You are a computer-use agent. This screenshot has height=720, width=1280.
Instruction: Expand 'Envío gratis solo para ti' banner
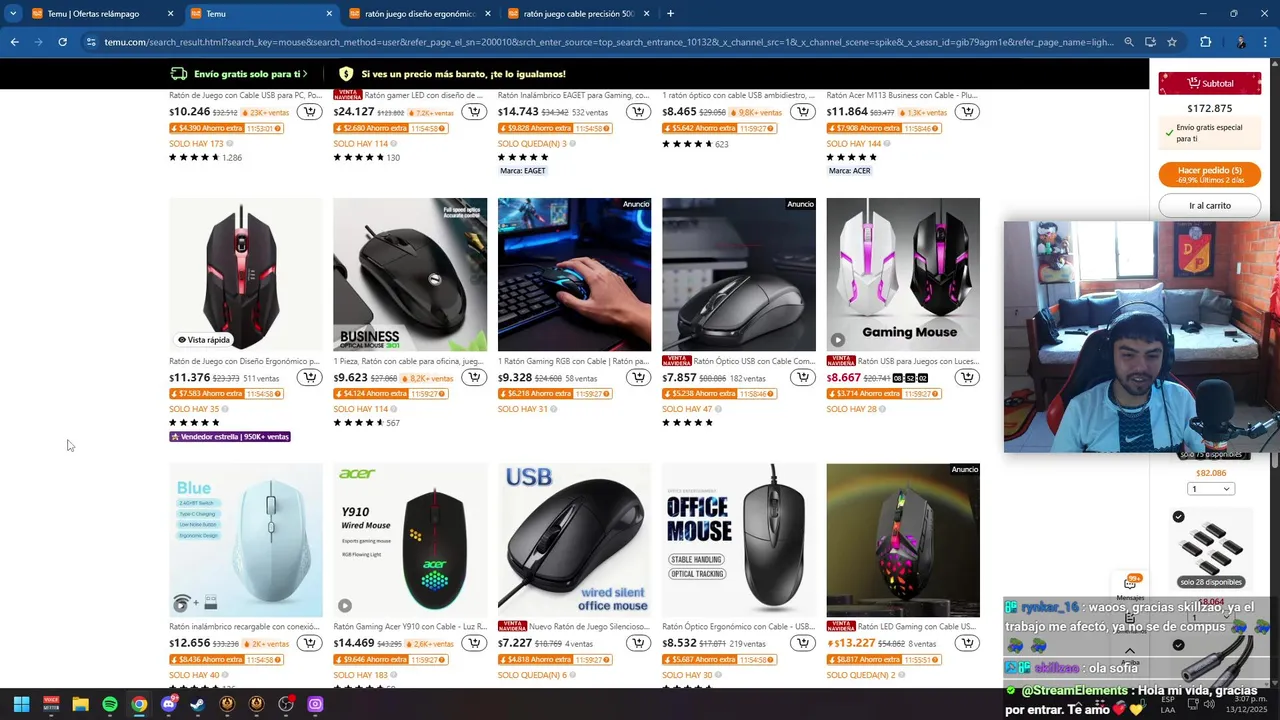pos(239,74)
